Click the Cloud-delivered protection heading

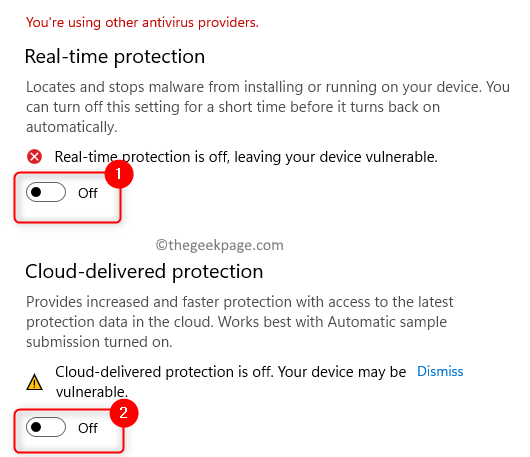point(144,272)
